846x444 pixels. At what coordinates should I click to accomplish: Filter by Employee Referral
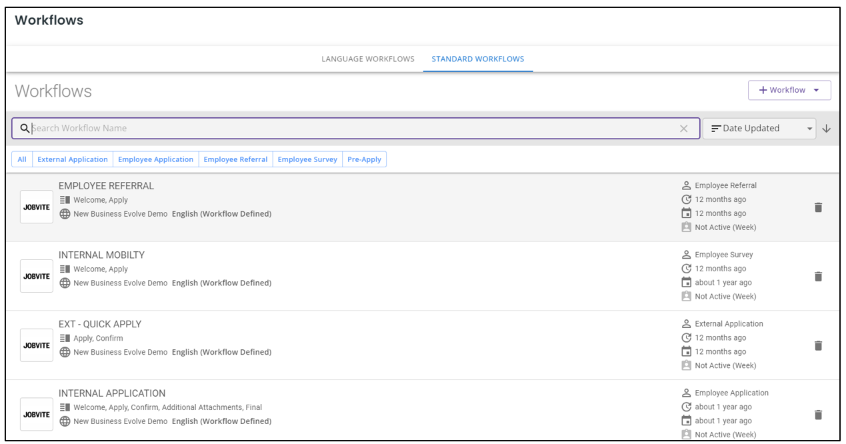(235, 159)
